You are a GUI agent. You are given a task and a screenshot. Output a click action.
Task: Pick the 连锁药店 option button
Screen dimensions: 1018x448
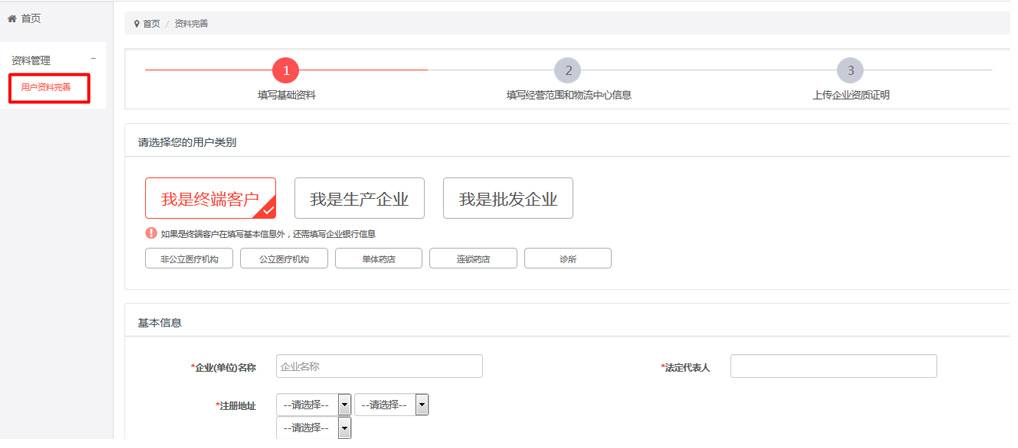click(473, 259)
